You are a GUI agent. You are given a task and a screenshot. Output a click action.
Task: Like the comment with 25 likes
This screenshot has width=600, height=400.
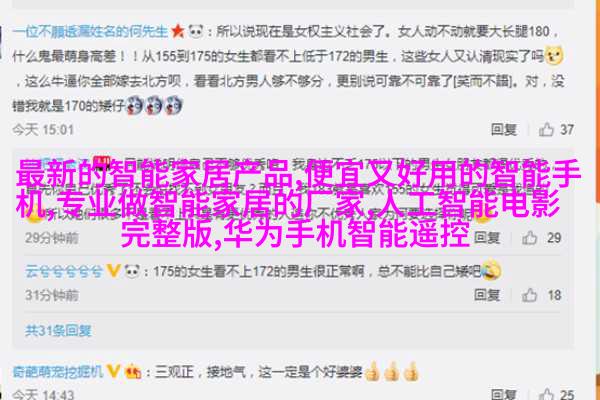coord(546,394)
